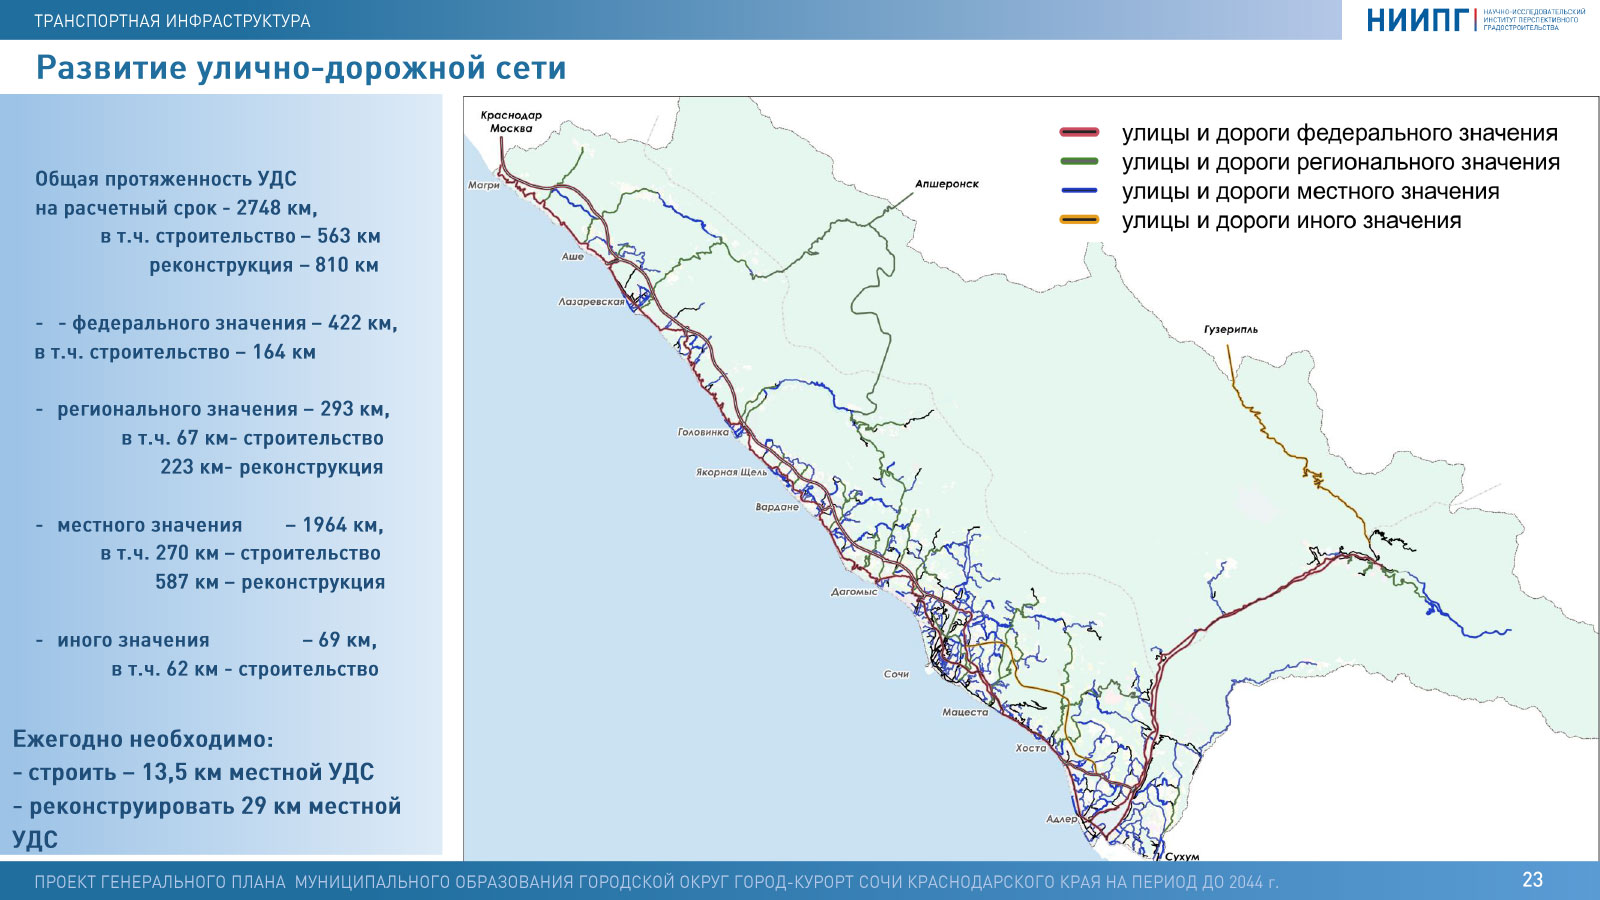Click the 'Лазаревская' map label
This screenshot has width=1600, height=900.
point(591,301)
